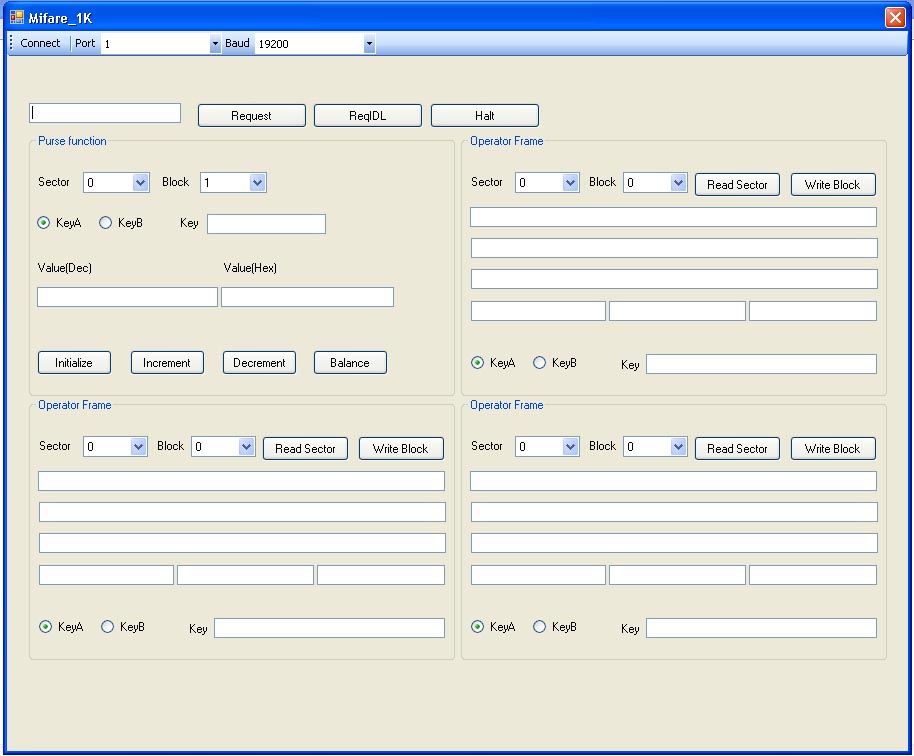This screenshot has height=756, width=914.
Task: Click the Mifare_1K app icon in title bar
Action: 17,17
